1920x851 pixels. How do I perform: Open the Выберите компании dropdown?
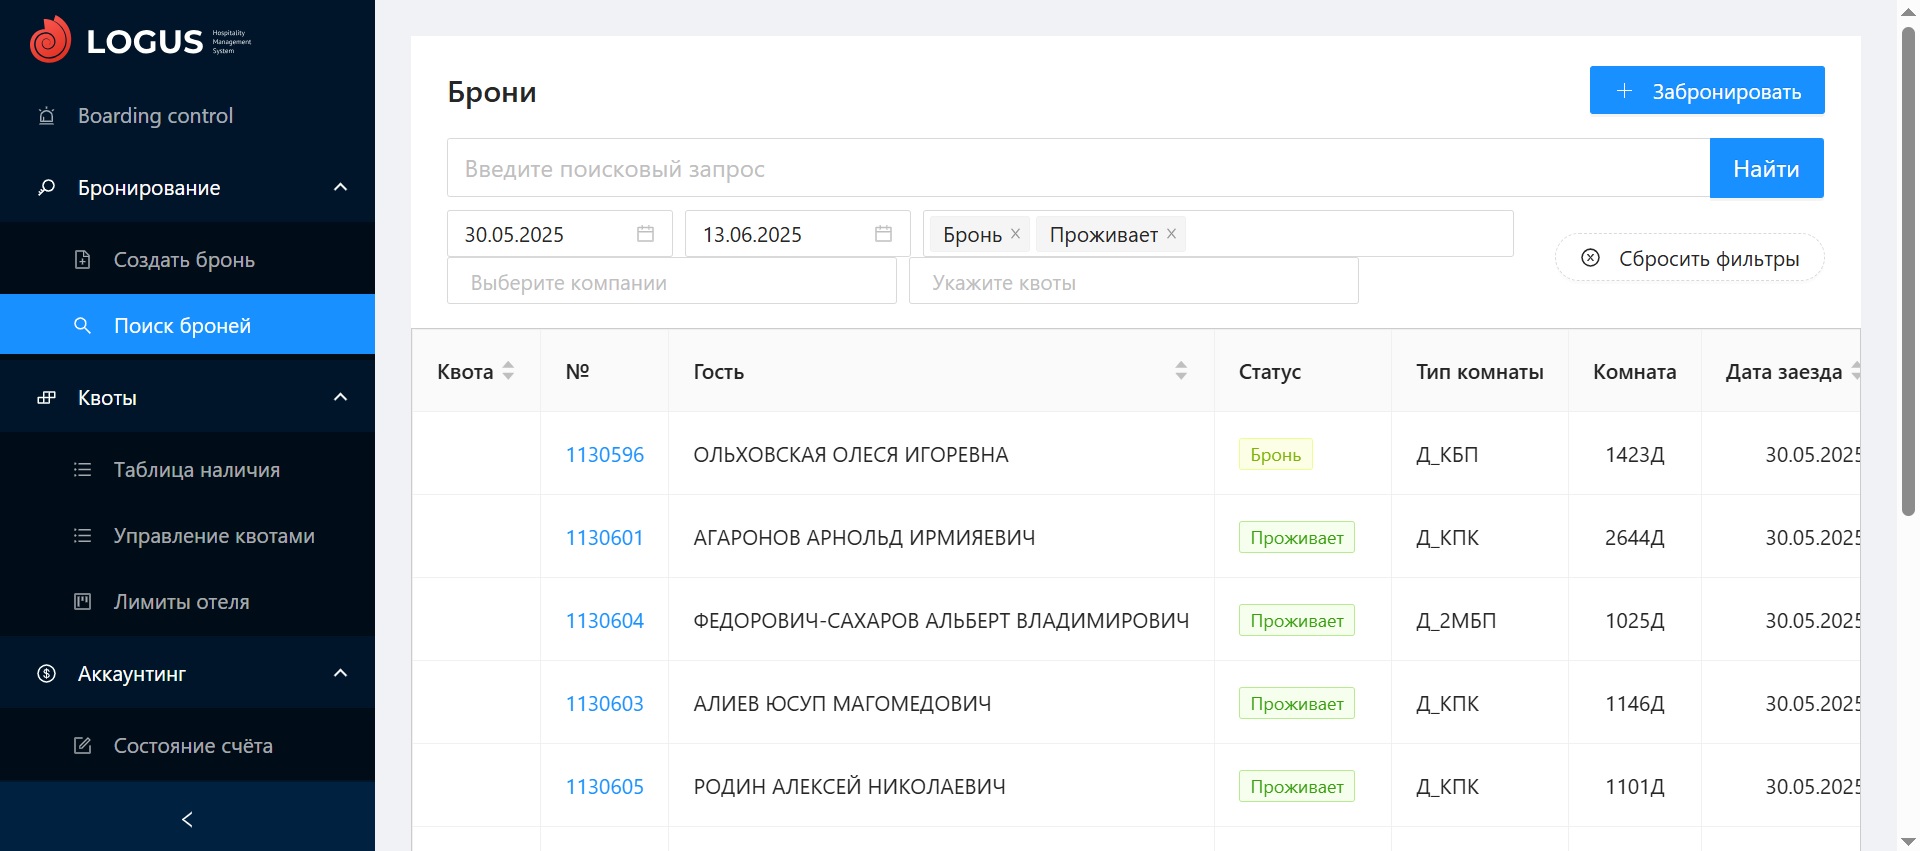pos(671,283)
